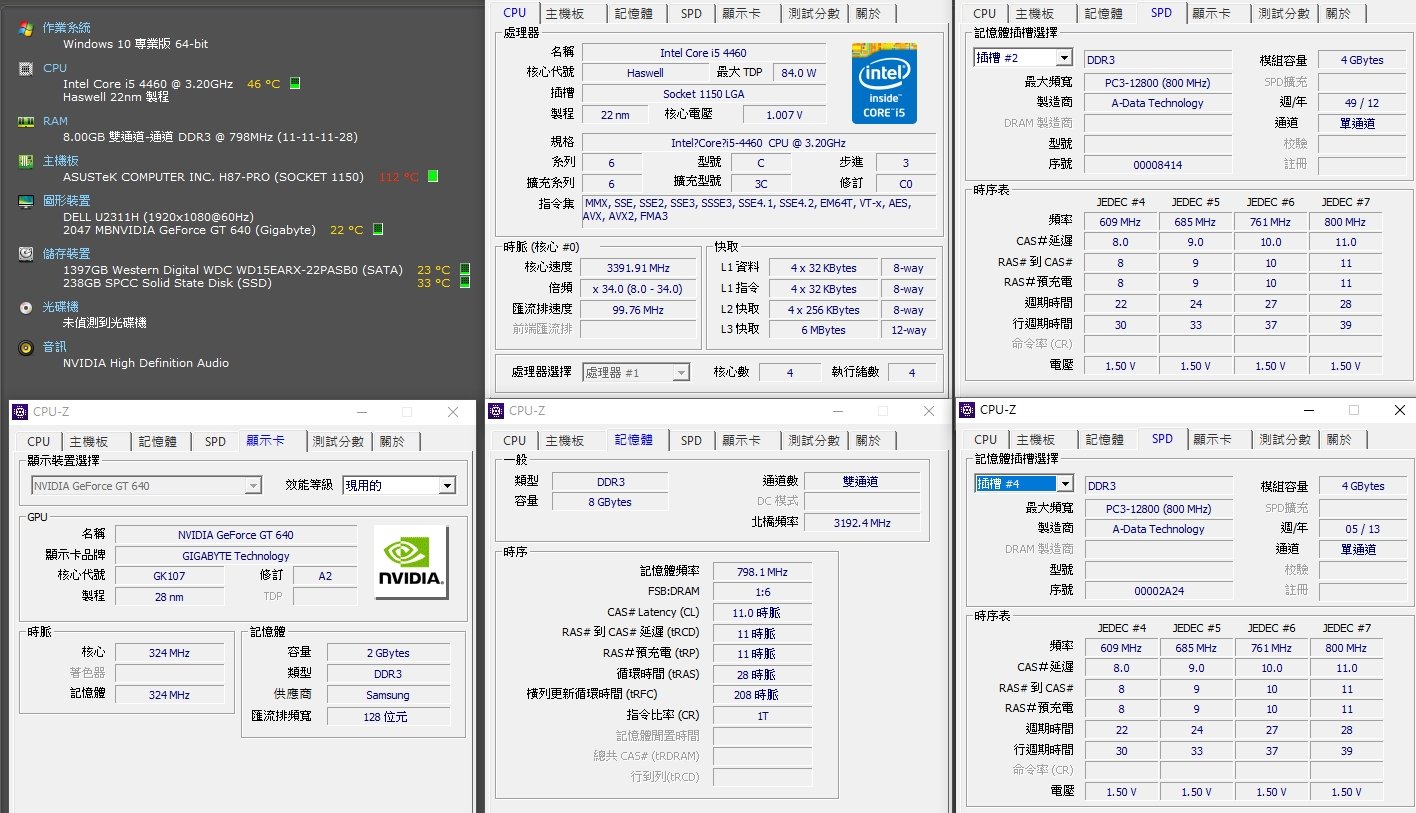This screenshot has height=813, width=1416.
Task: Click the CPU-Z title icon of the slot #4 window
Action: (967, 410)
